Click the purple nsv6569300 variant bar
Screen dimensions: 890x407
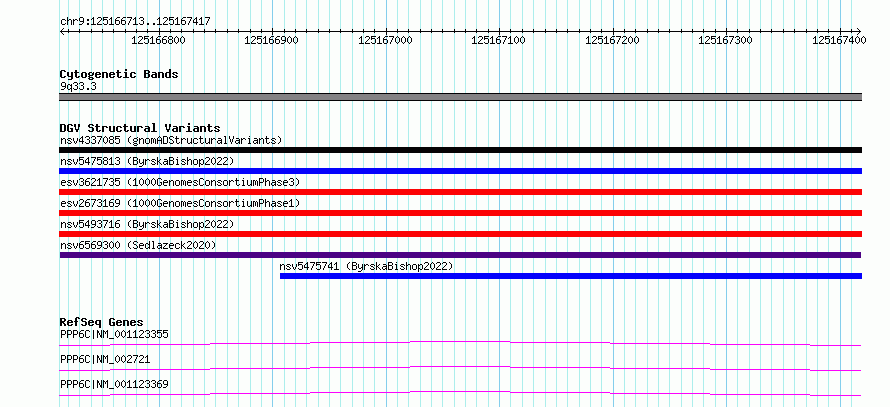pos(461,255)
